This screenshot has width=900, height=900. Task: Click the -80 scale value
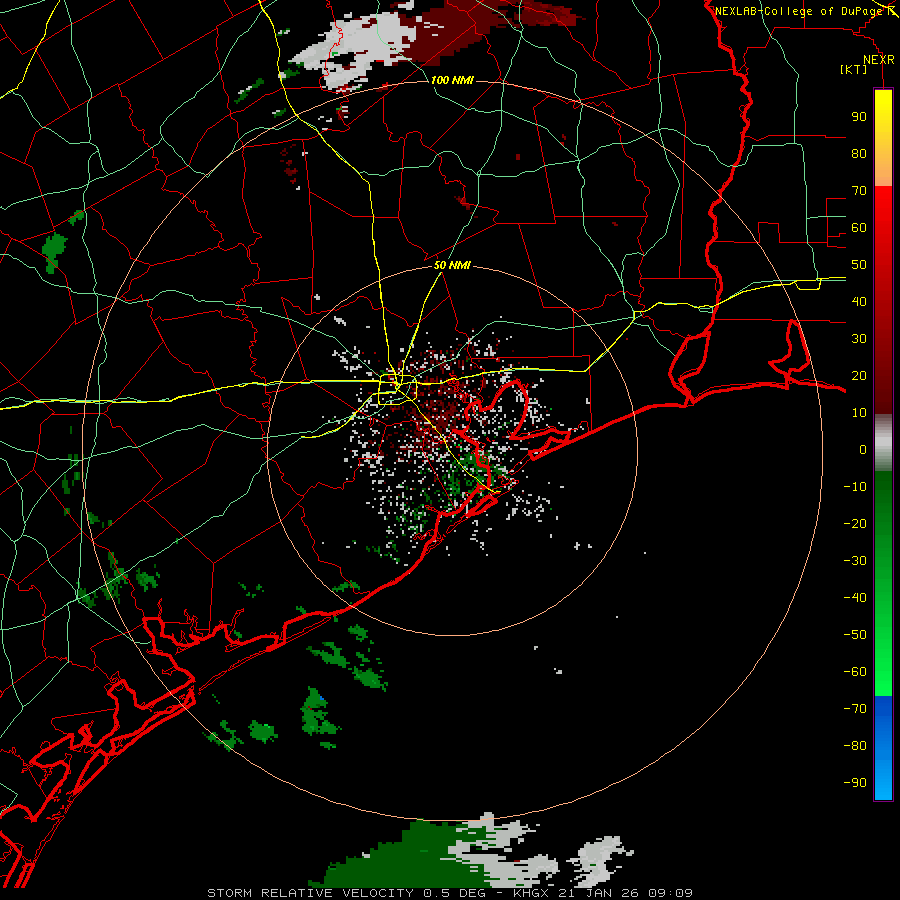[855, 746]
